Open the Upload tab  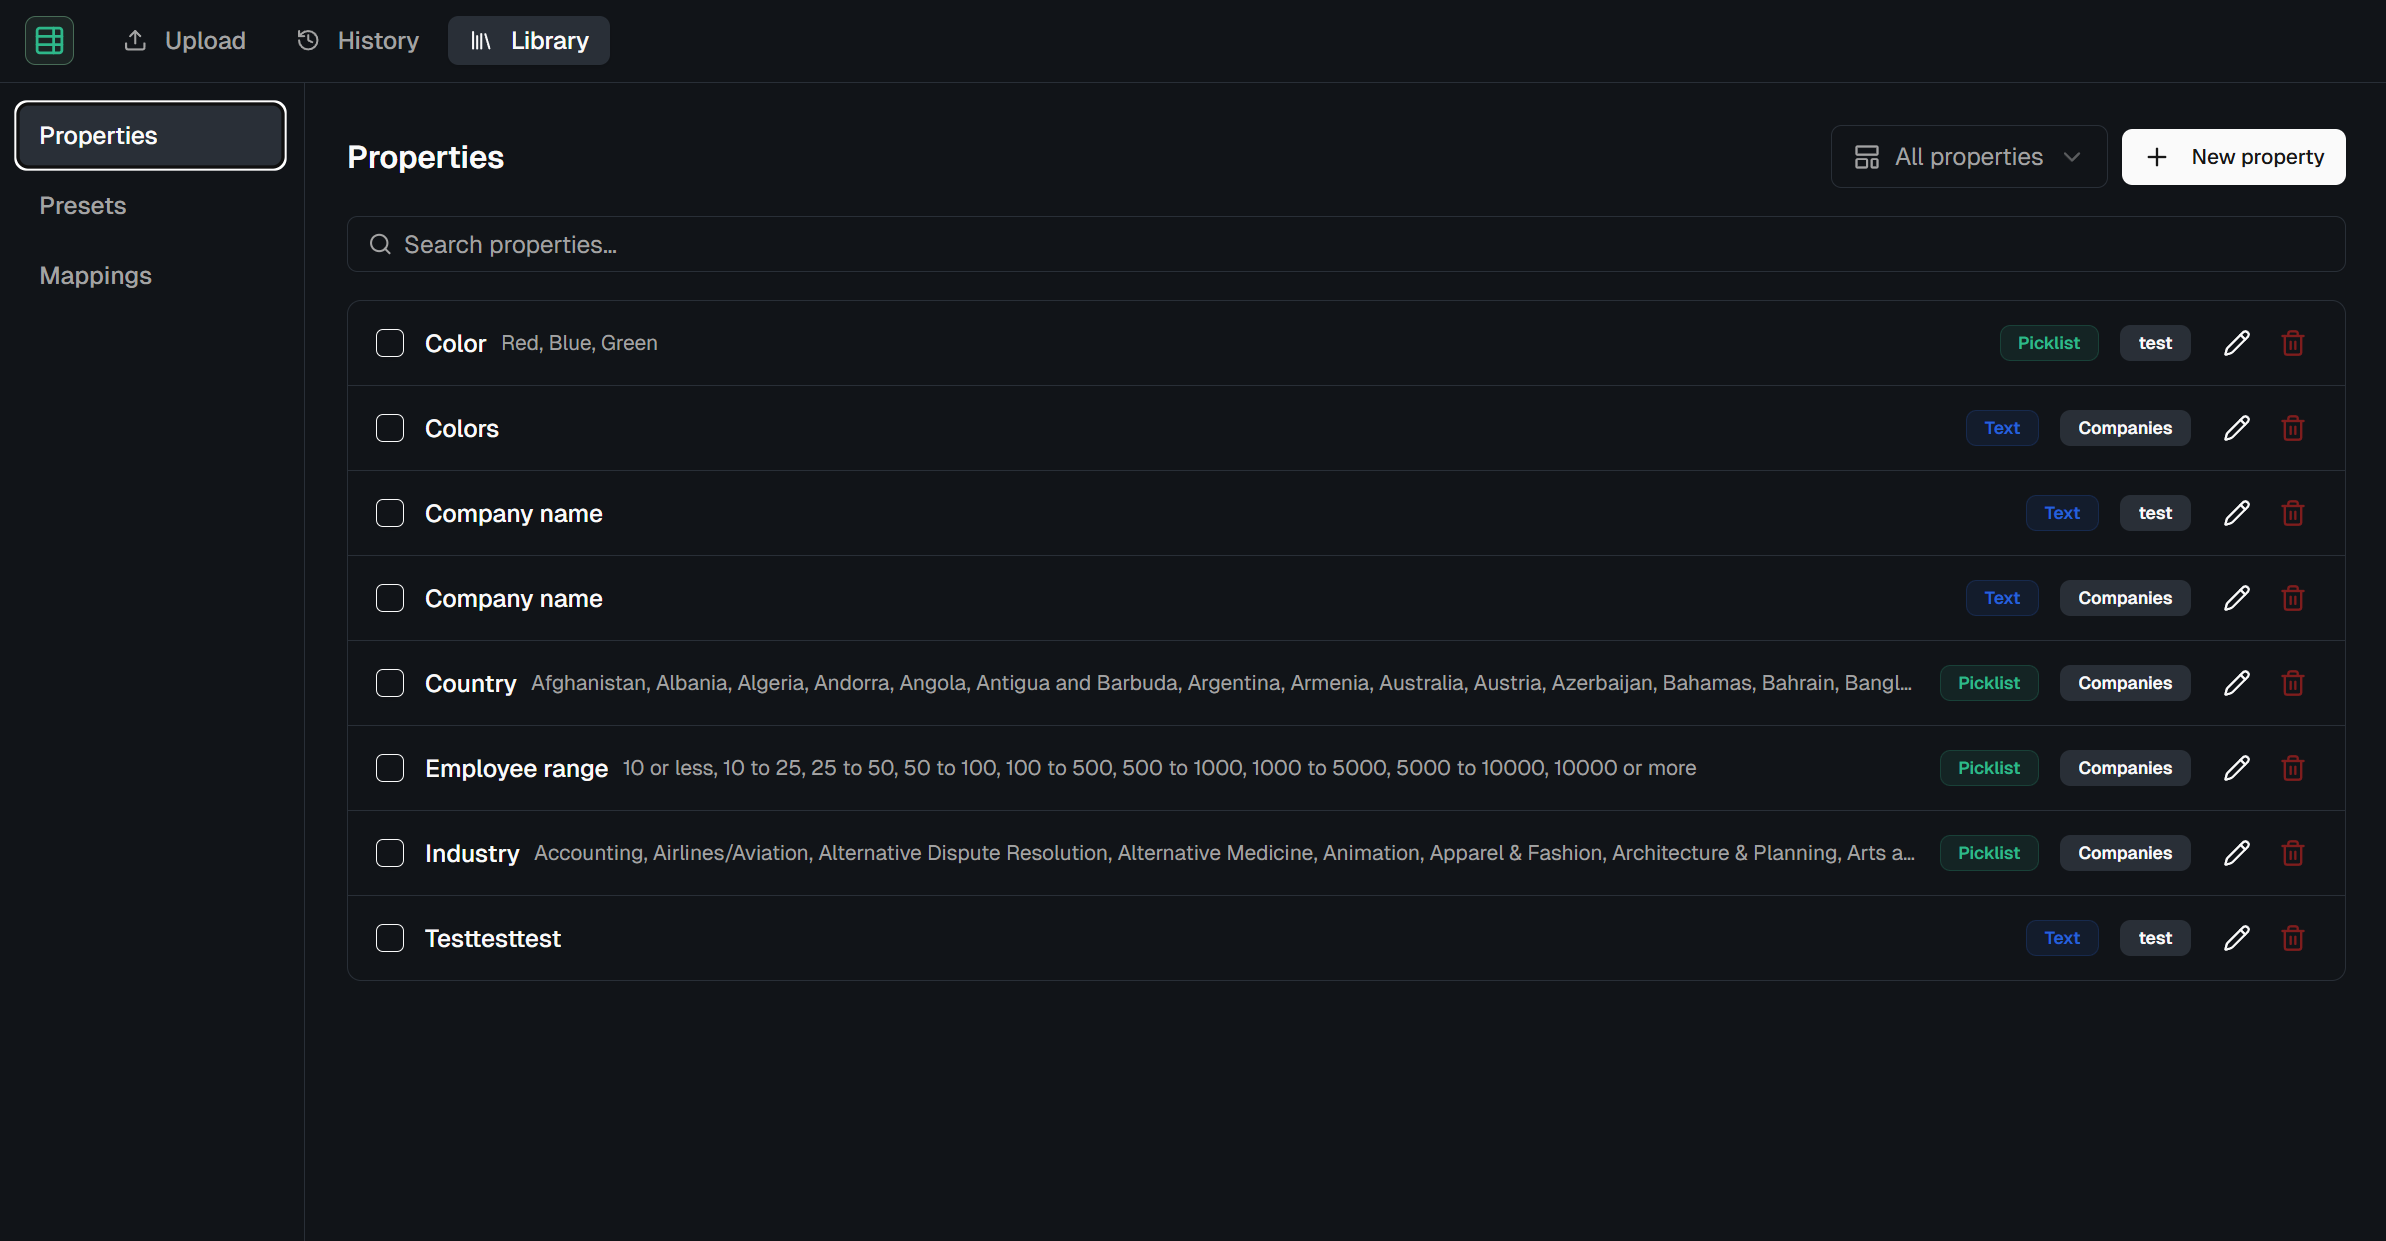185,41
